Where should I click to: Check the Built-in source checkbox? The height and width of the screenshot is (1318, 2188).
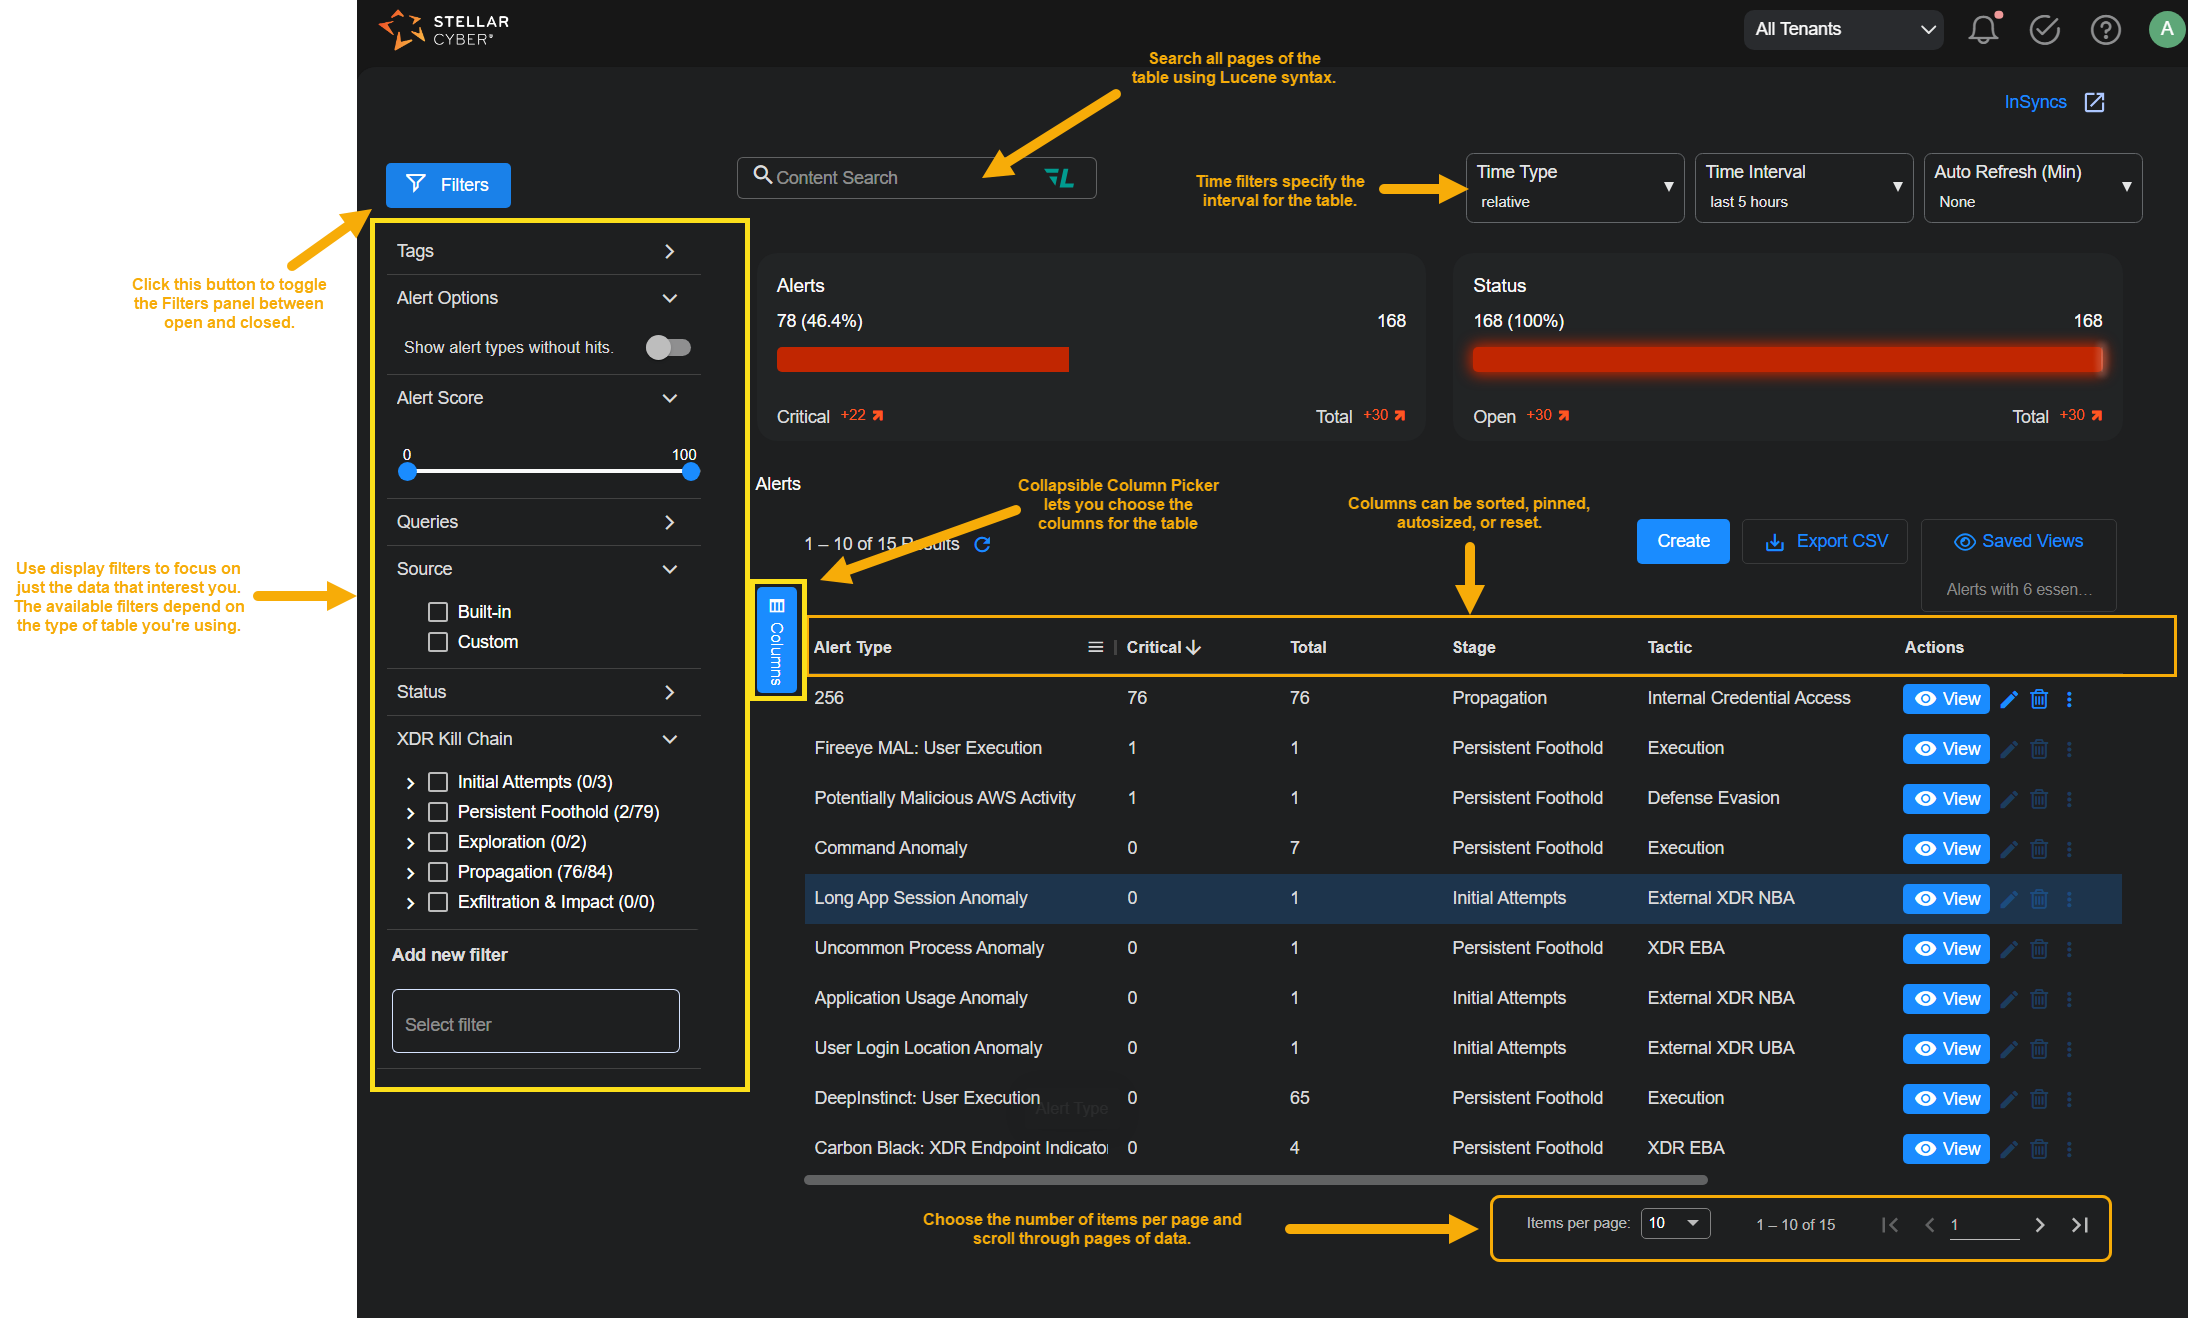tap(438, 611)
